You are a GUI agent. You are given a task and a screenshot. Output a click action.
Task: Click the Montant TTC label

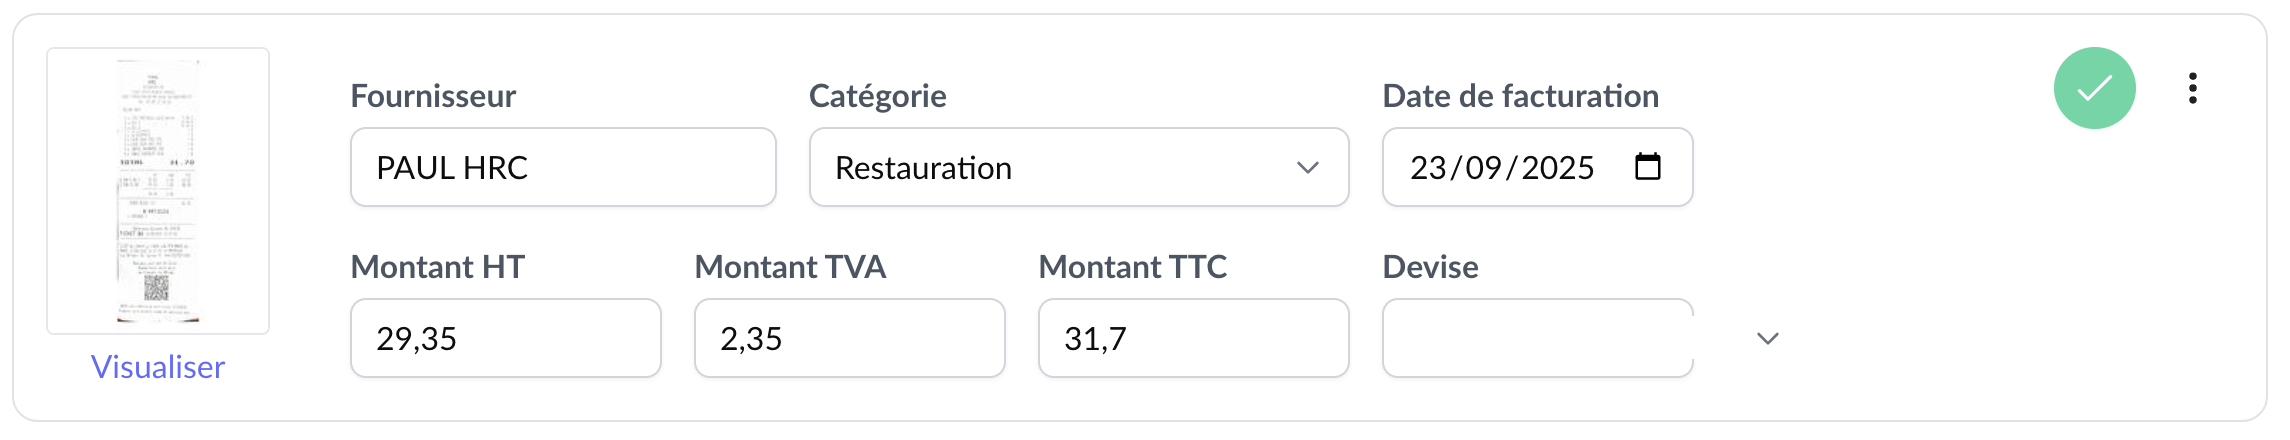1132,267
